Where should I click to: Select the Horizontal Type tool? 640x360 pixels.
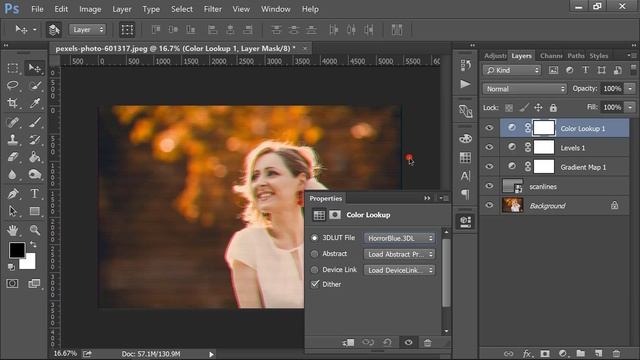pyautogui.click(x=35, y=193)
